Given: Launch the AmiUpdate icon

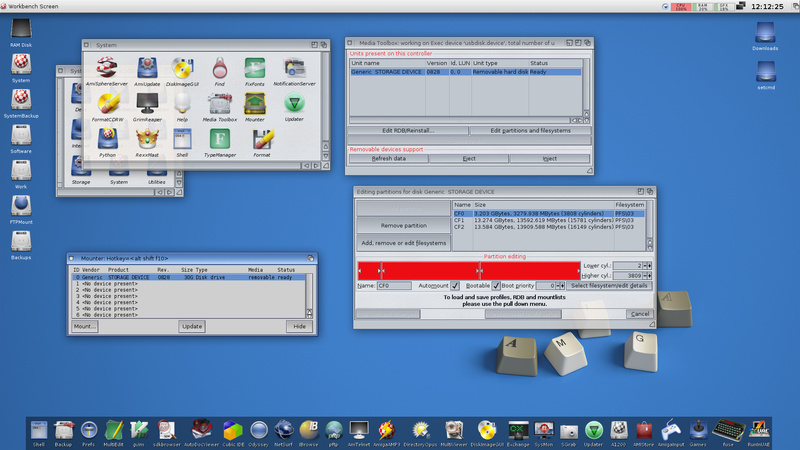Looking at the screenshot, I should pyautogui.click(x=146, y=70).
